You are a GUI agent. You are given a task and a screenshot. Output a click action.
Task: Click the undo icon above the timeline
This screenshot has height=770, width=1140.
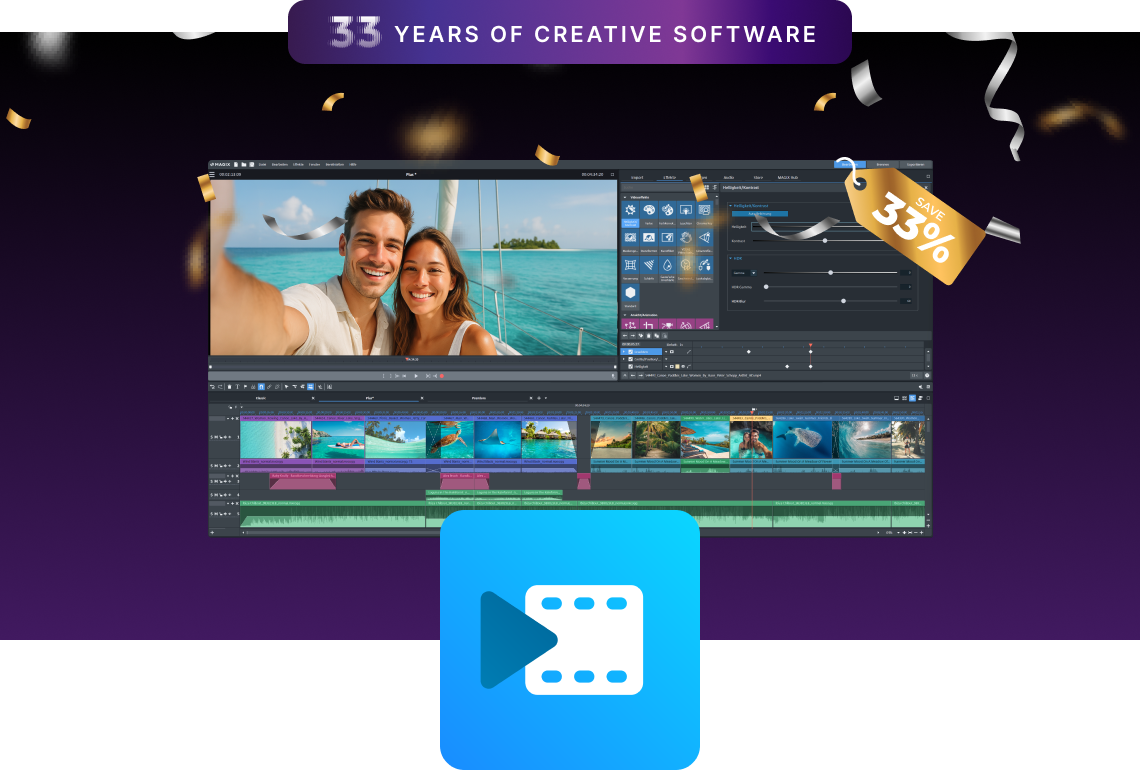(214, 386)
